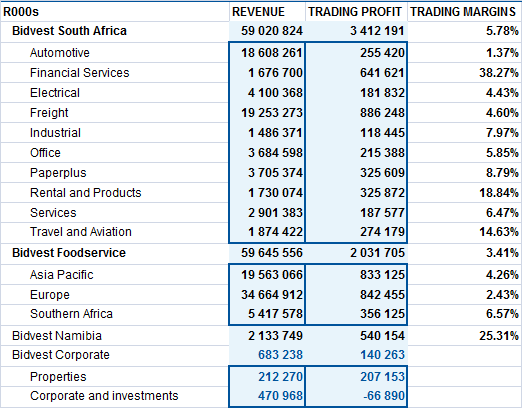Select the TRADING PROFIT column header
Image resolution: width=524 pixels, height=411 pixels.
(x=355, y=12)
